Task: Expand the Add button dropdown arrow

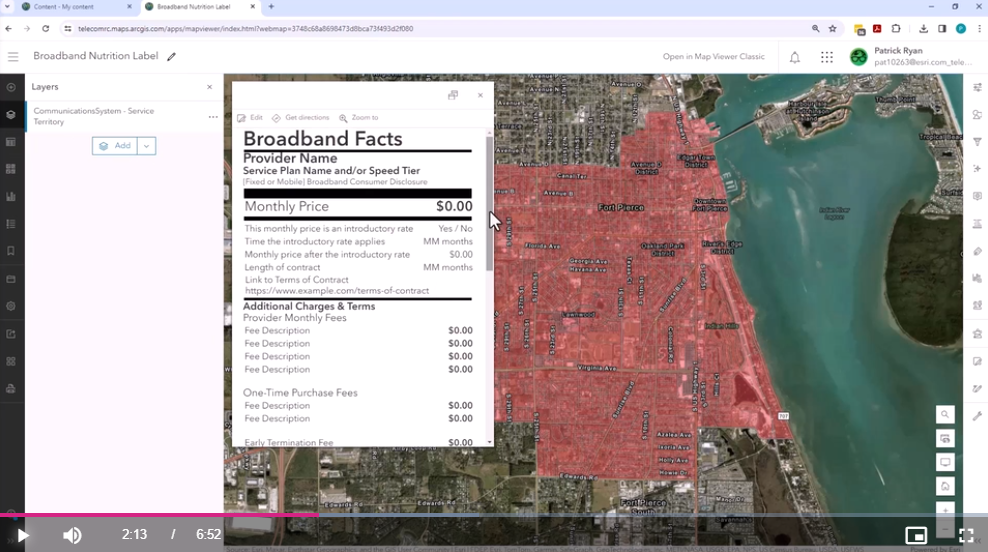Action: click(x=146, y=146)
